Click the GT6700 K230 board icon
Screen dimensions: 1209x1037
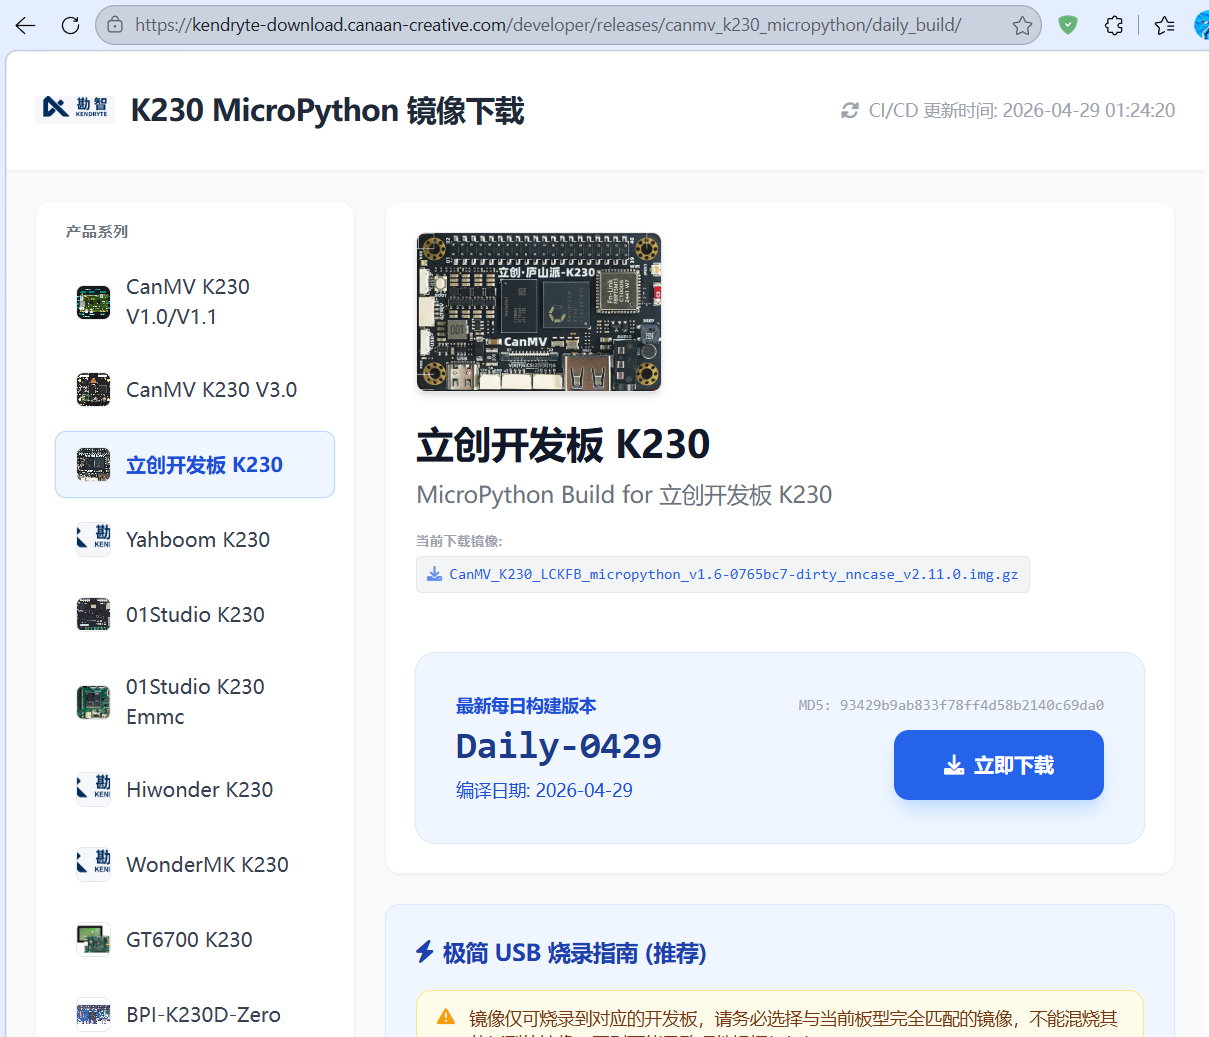(93, 939)
